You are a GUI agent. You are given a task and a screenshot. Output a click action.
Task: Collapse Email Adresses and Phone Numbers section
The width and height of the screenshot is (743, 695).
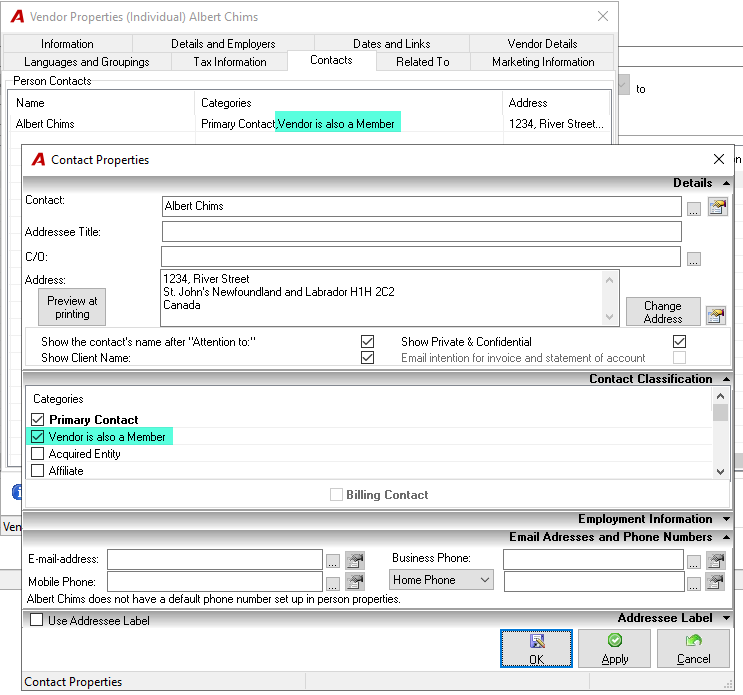(x=726, y=537)
